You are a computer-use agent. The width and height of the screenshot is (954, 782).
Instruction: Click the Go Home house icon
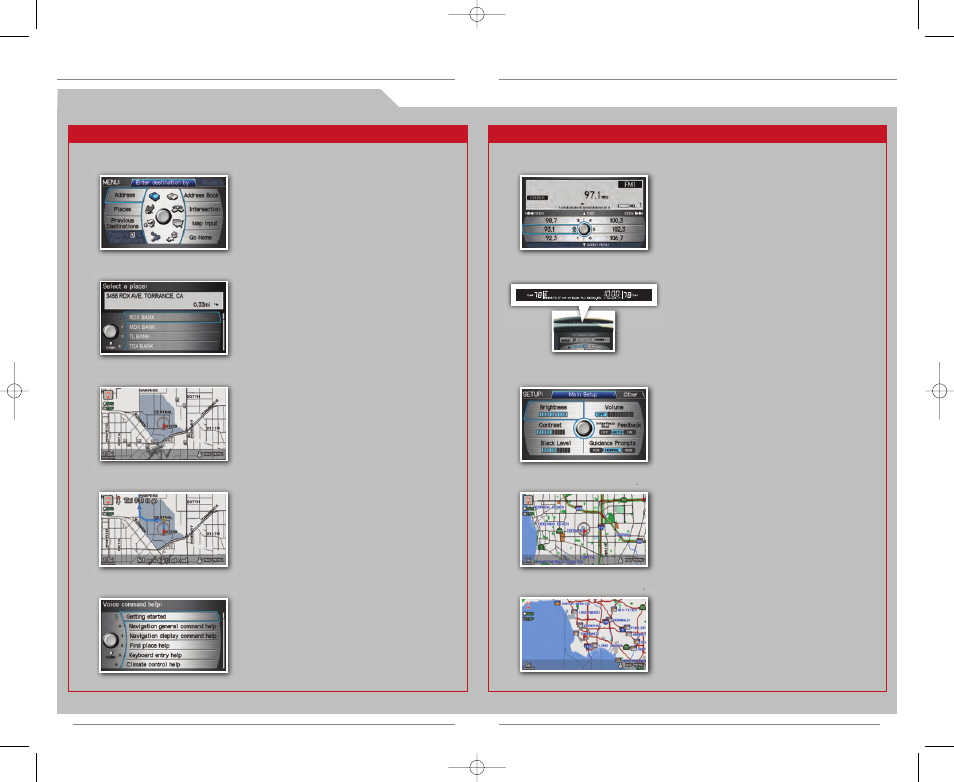[x=173, y=236]
